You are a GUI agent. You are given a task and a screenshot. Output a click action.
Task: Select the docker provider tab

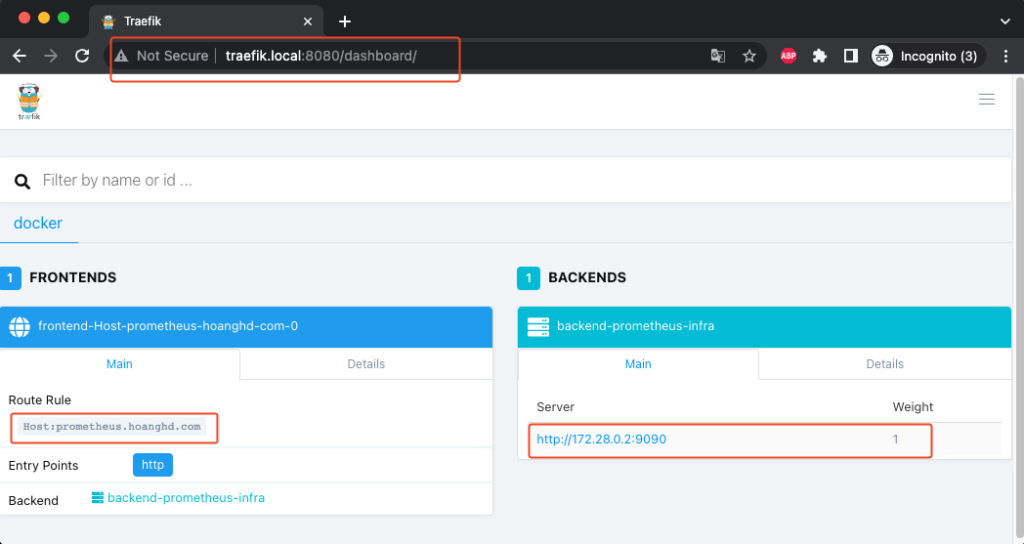click(x=38, y=223)
